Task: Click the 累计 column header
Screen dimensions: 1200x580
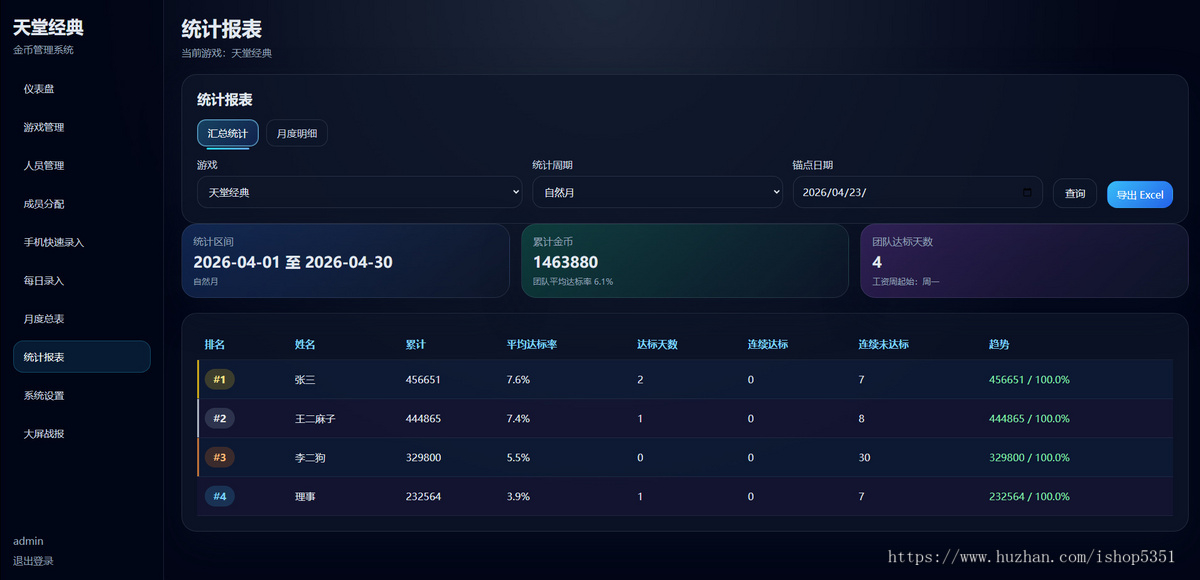Action: [x=416, y=344]
